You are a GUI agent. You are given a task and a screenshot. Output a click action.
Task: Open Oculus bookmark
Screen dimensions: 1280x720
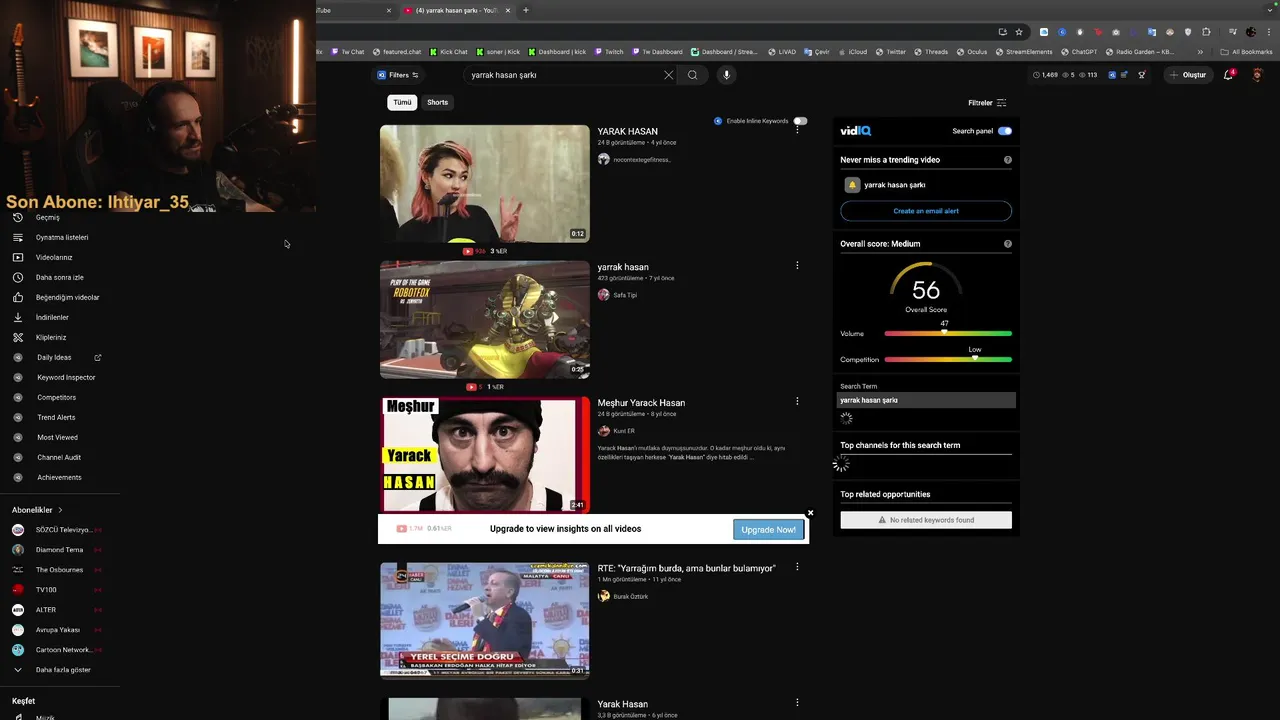tap(971, 52)
